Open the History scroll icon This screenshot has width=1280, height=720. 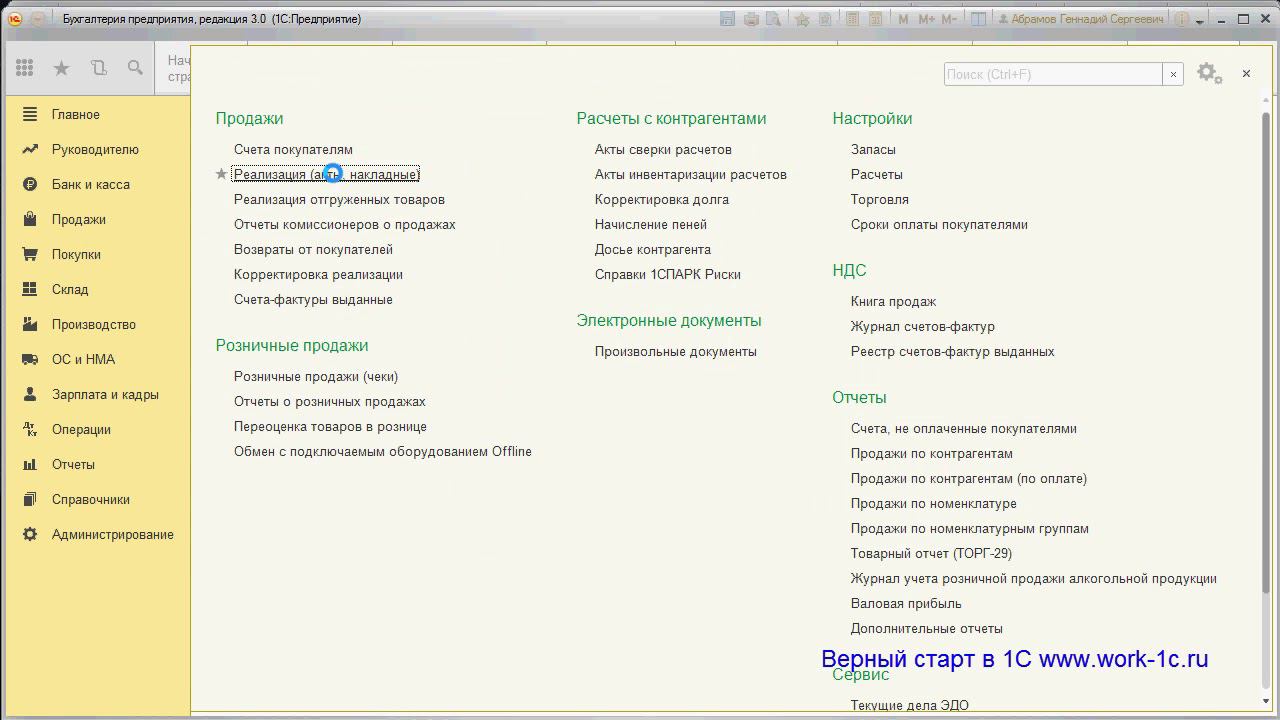98,68
